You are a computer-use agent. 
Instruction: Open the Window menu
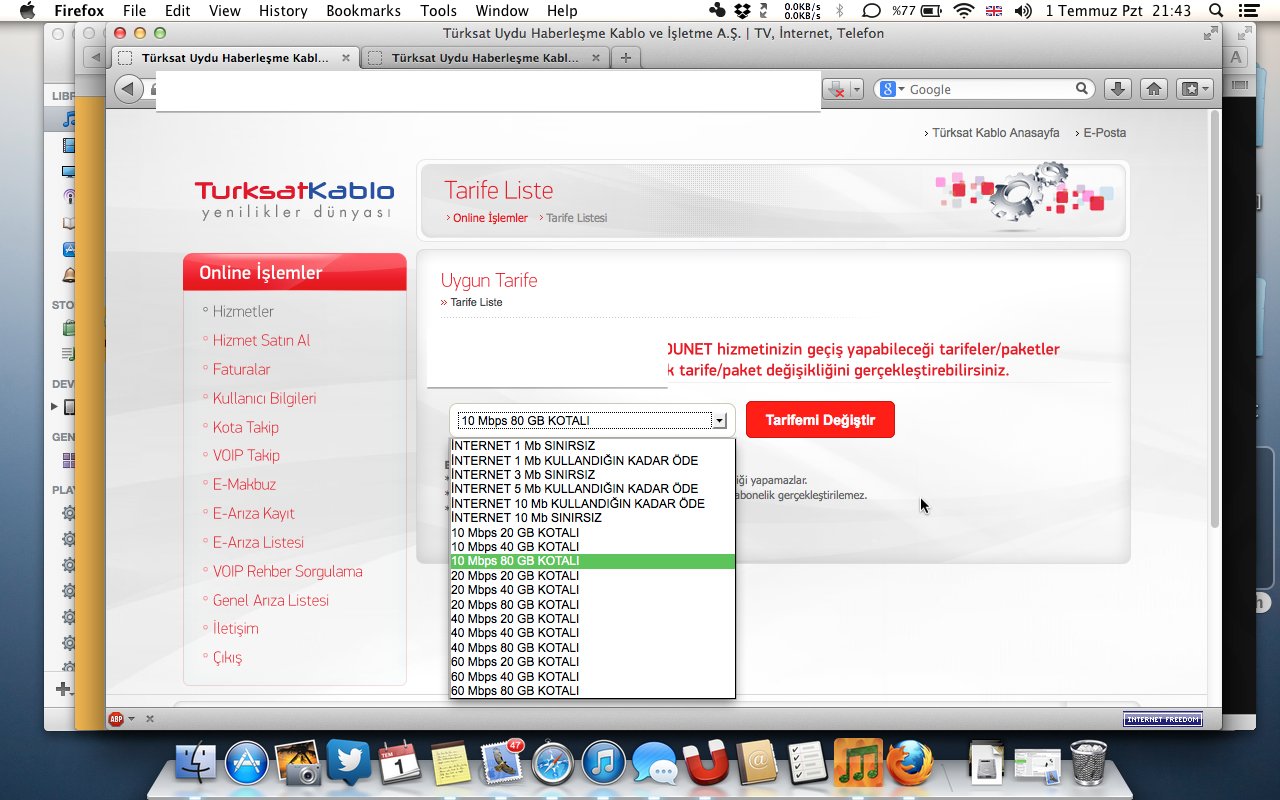coord(502,11)
